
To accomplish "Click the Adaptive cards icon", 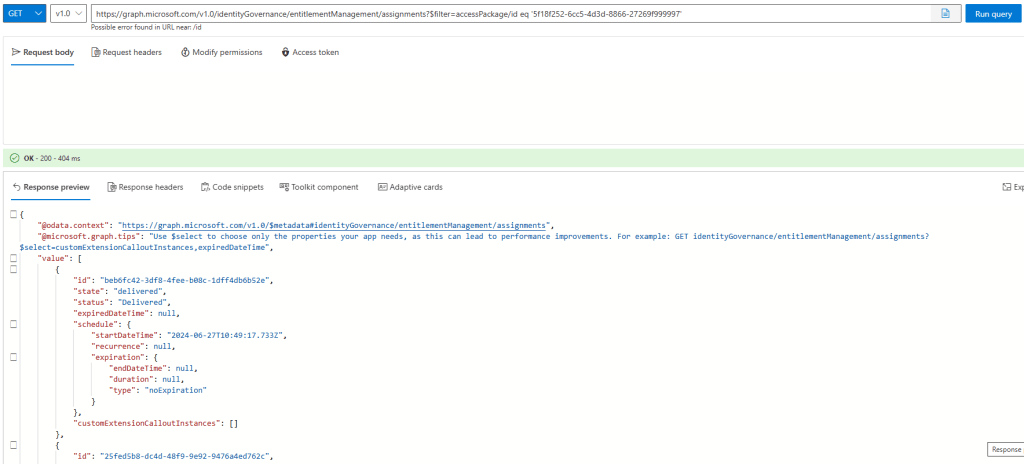I will tap(382, 187).
